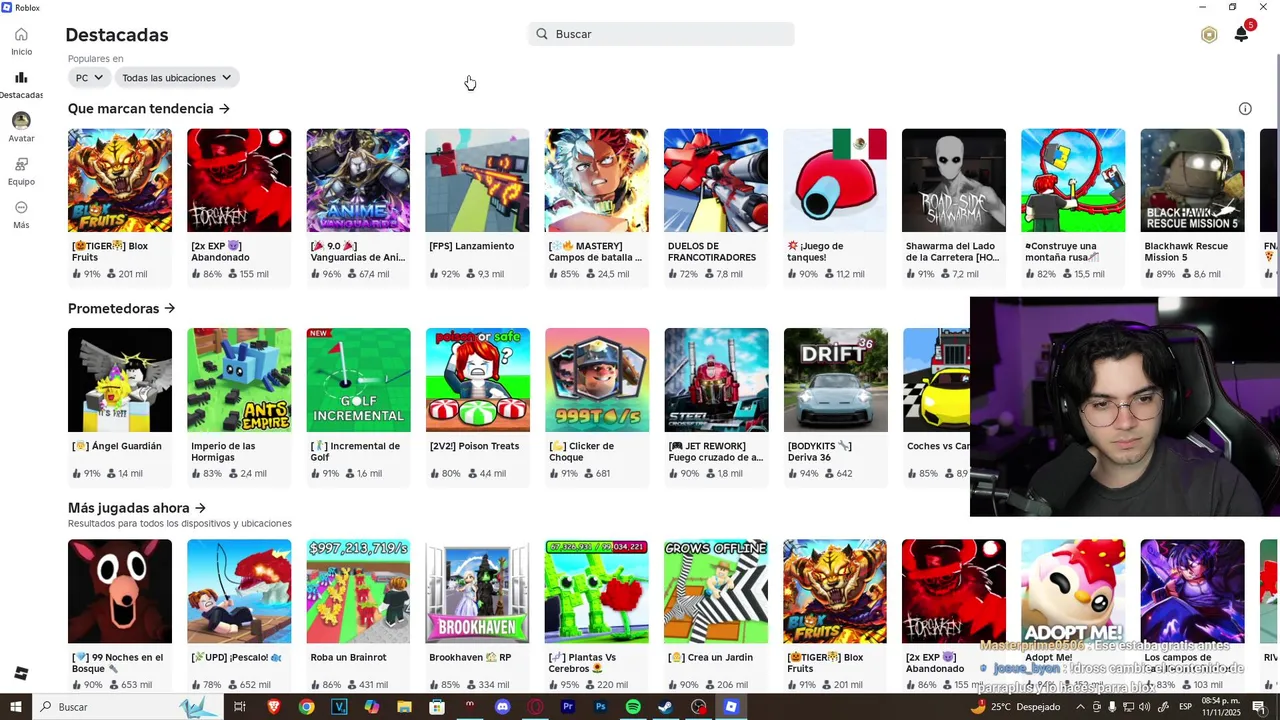The image size is (1280, 720).
Task: Open Steam from taskbar
Action: click(666, 707)
